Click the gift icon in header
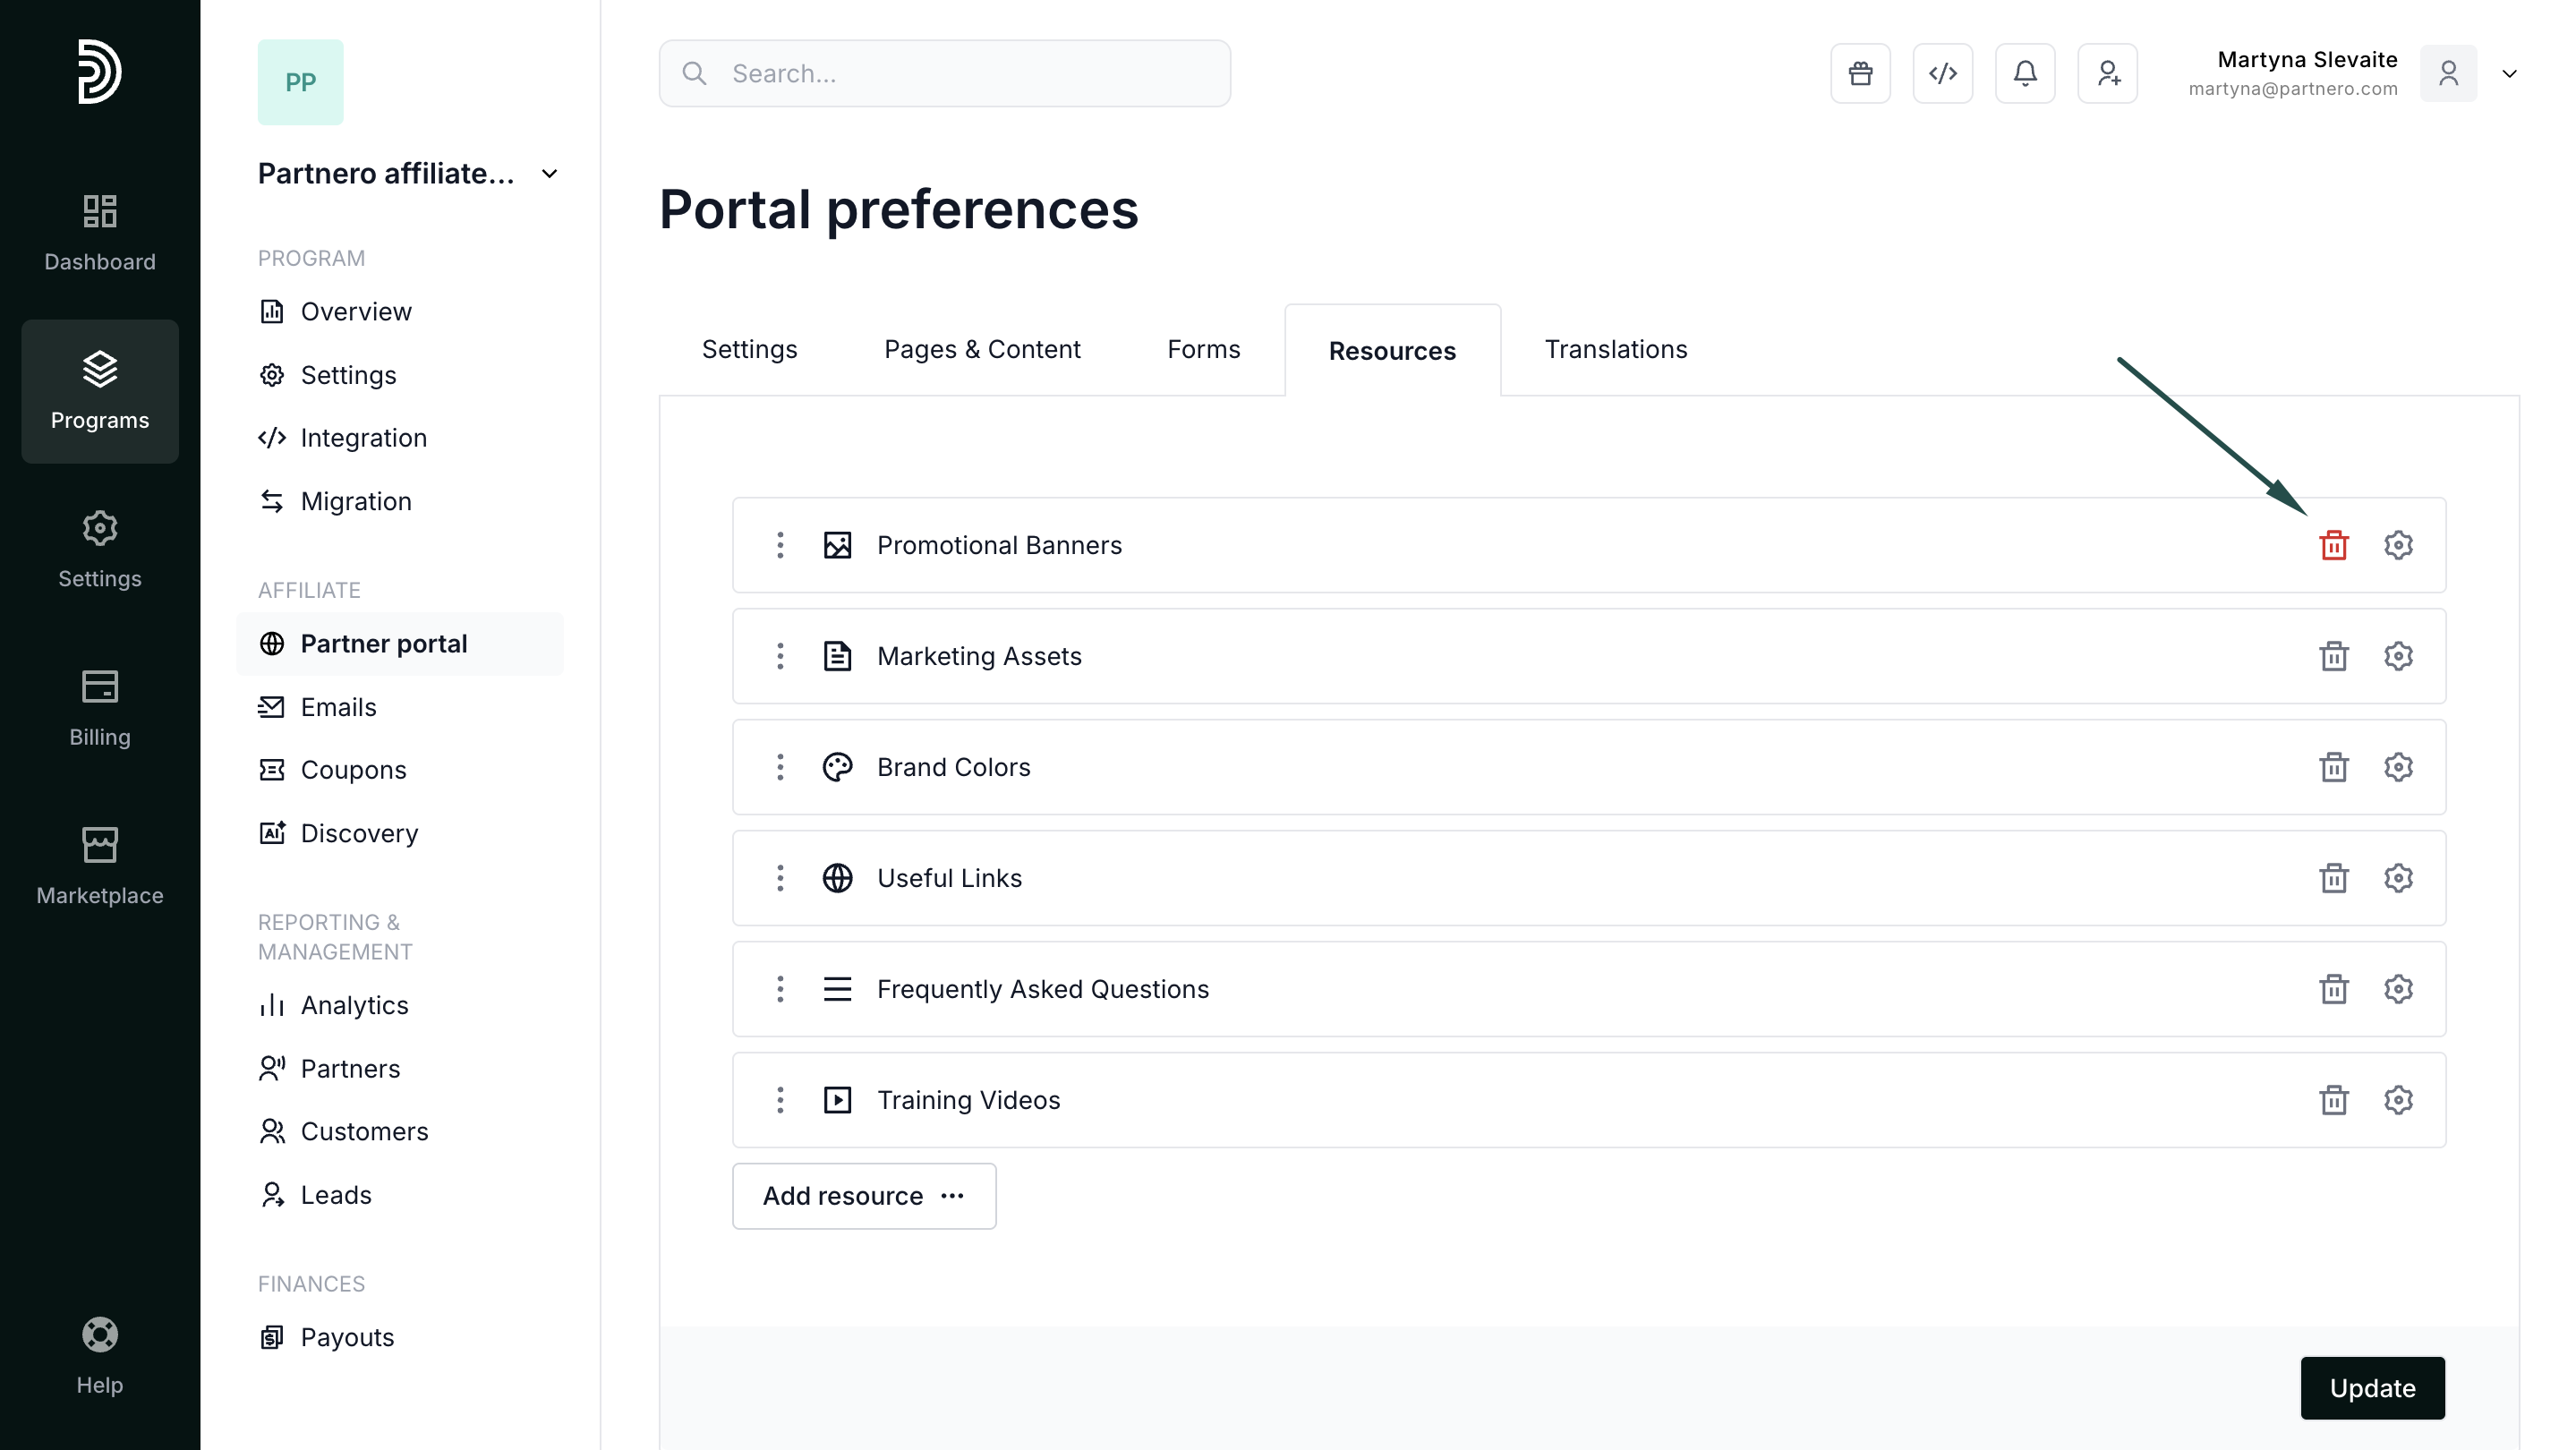The image size is (2576, 1450). coord(1860,73)
